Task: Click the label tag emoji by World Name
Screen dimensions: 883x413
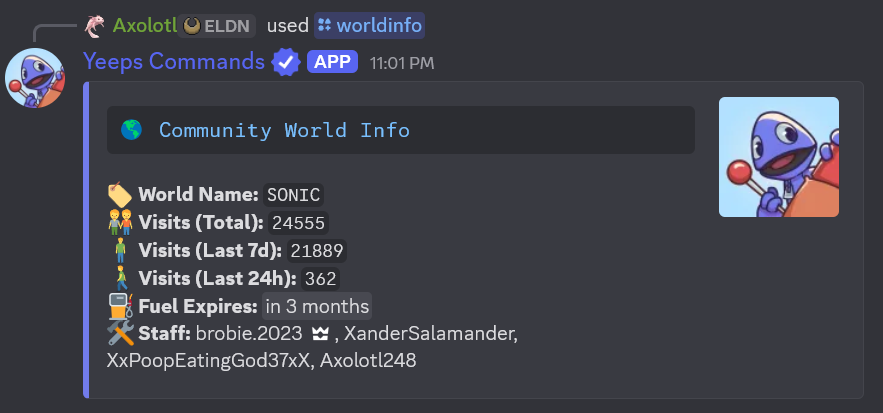Action: pos(119,195)
